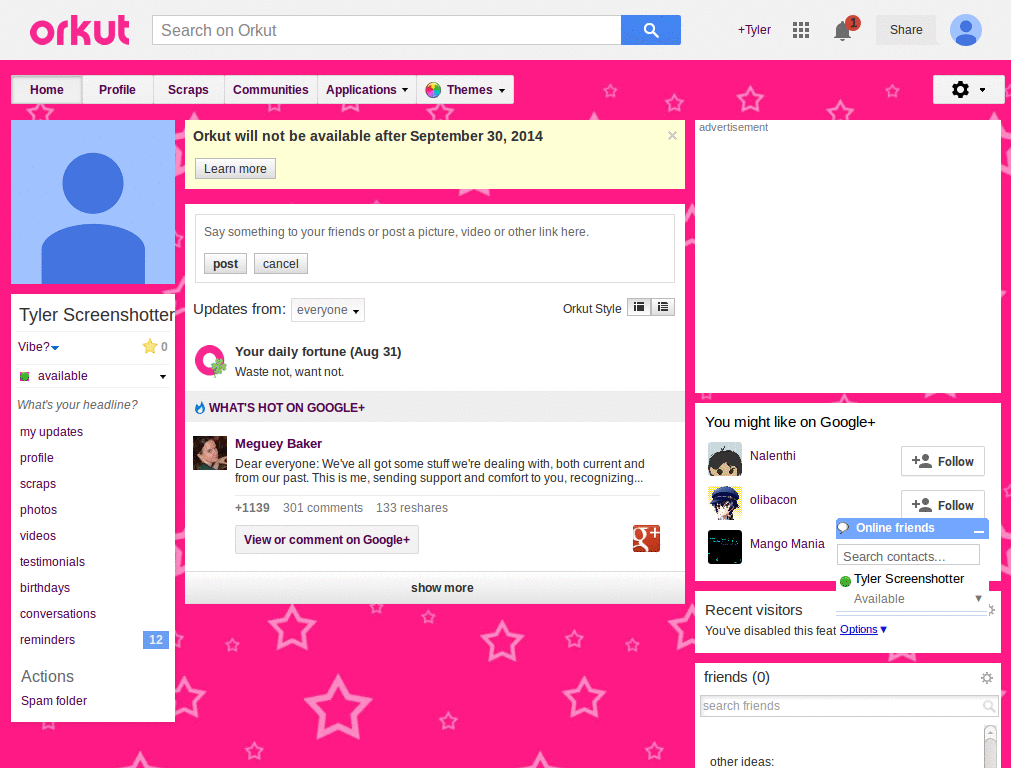Screen dimensions: 1024x768
Task: Open the Google apps grid icon
Action: pos(801,30)
